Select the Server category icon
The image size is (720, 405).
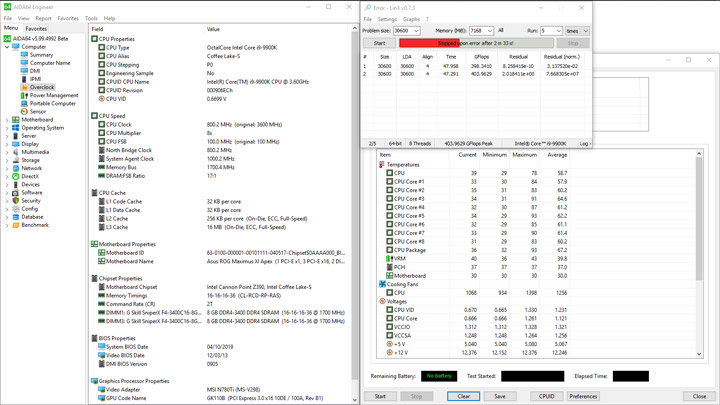pyautogui.click(x=16, y=136)
